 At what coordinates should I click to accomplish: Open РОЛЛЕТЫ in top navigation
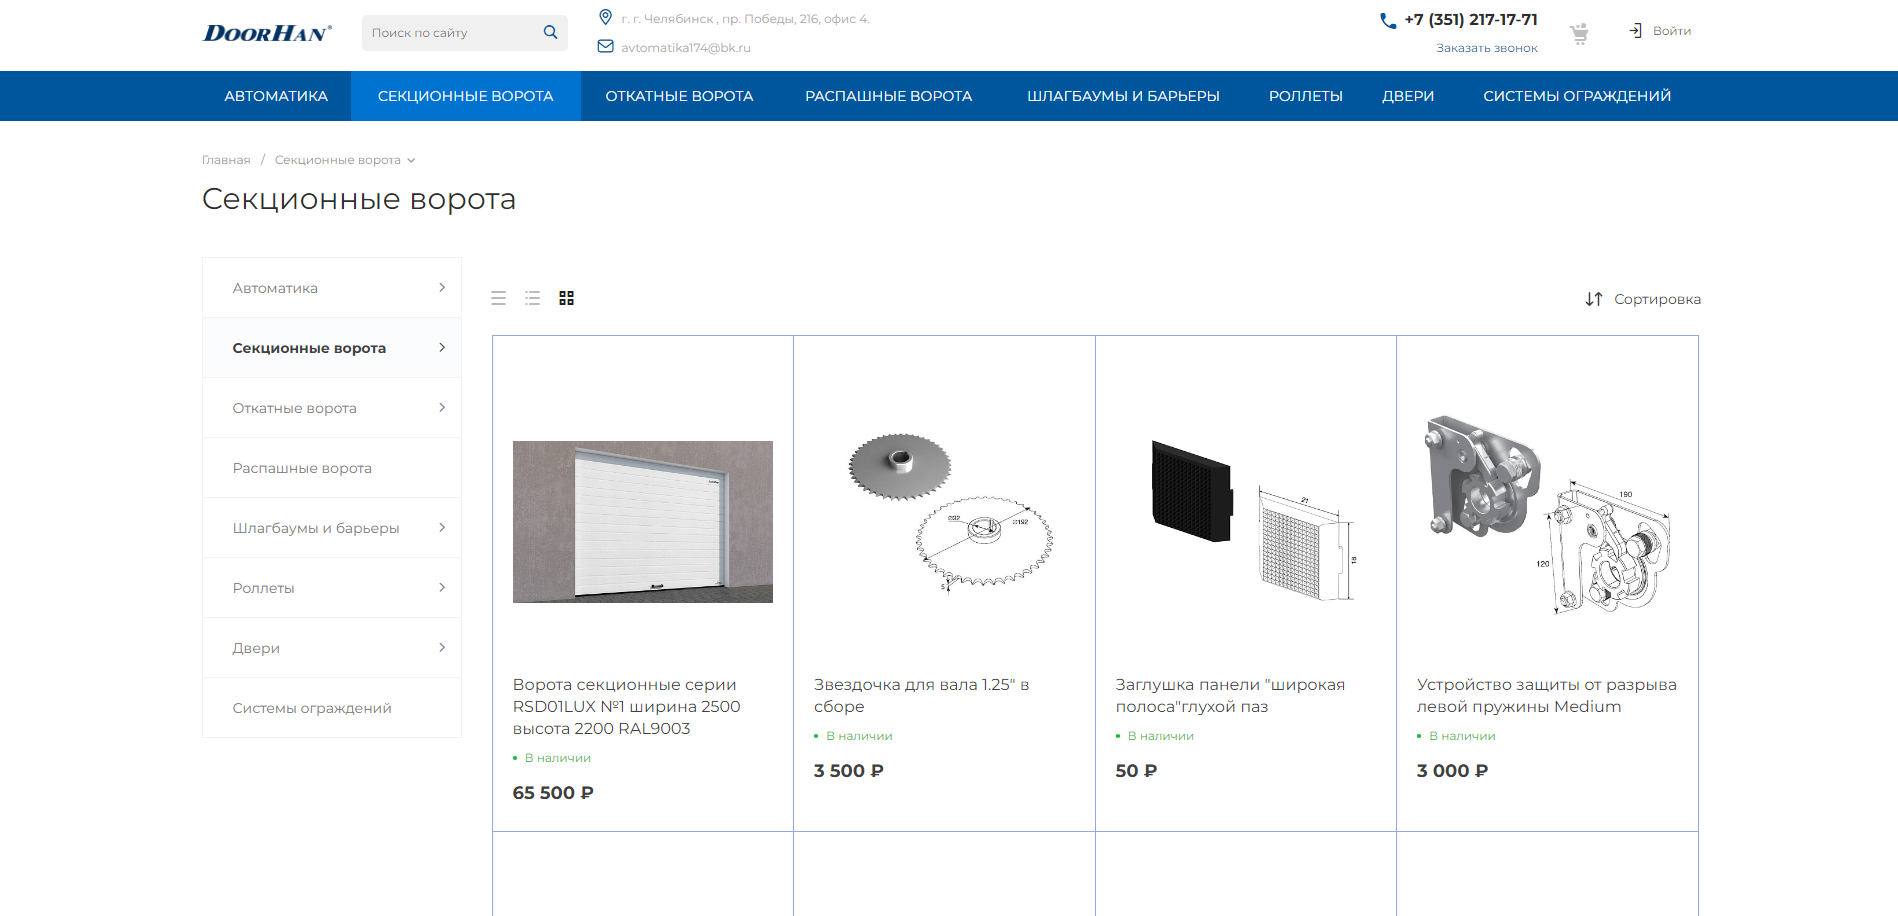(x=1305, y=96)
